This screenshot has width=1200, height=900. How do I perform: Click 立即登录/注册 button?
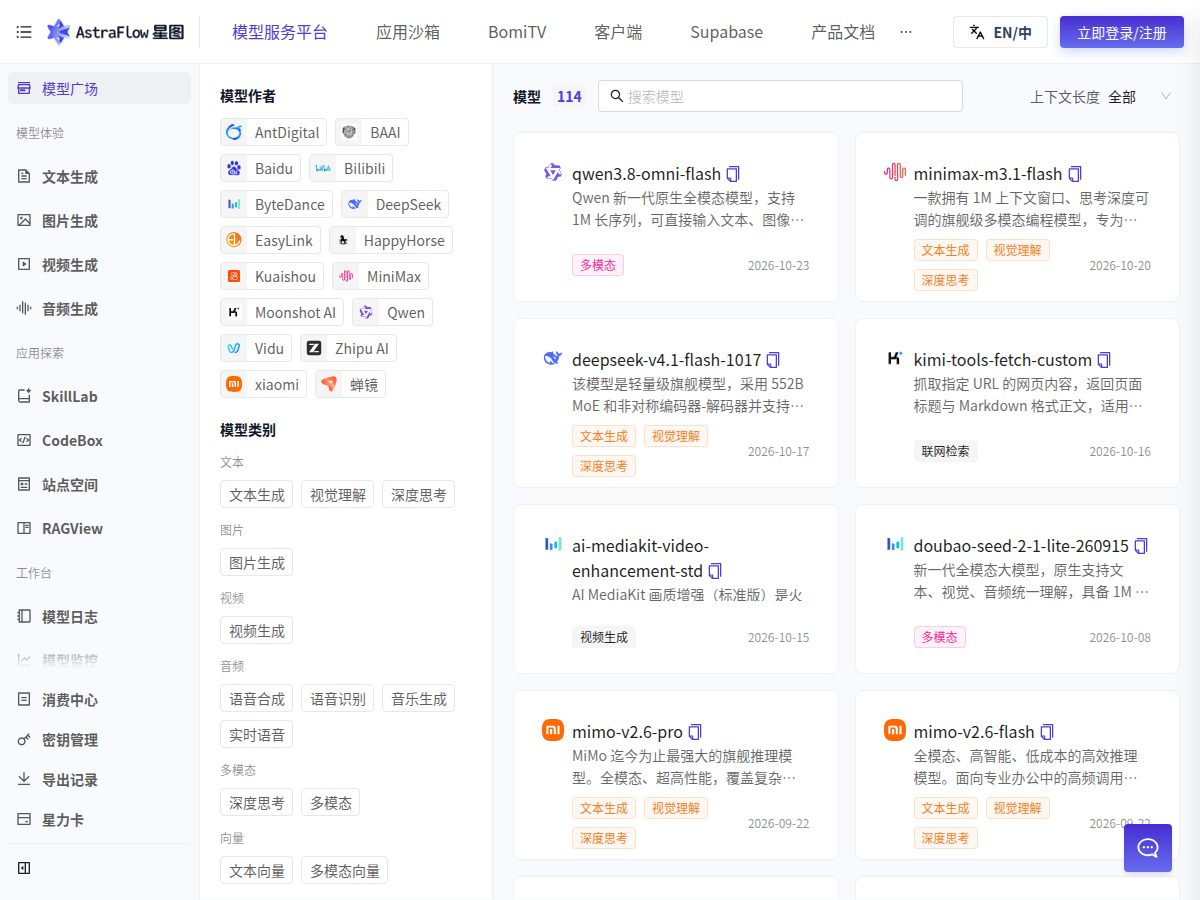1122,32
